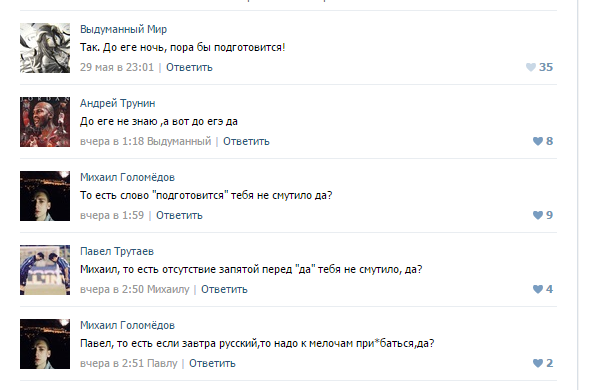Click Ответить under Андрей Трунин's comment

[246, 141]
